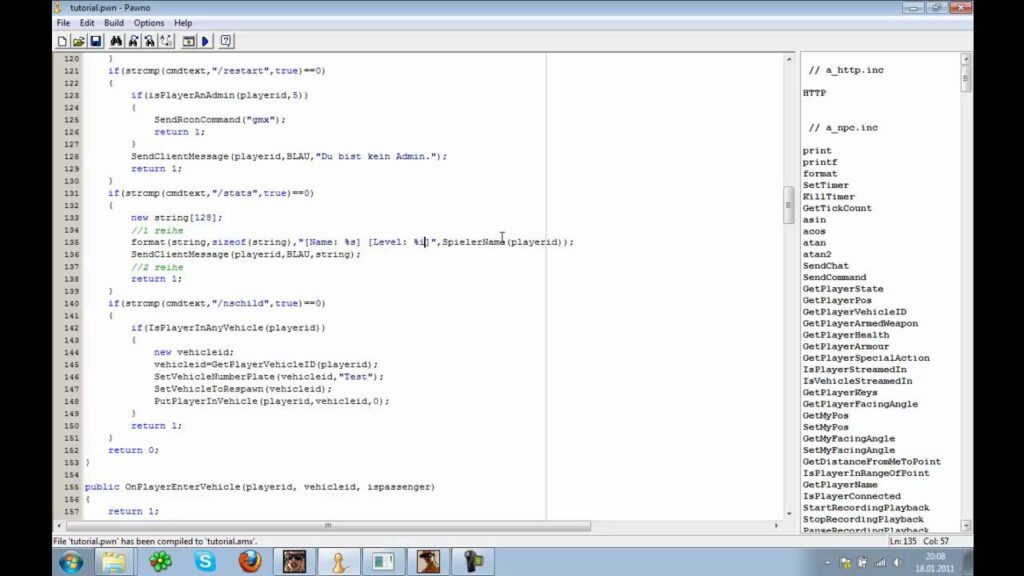Click the Open file folder icon
The width and height of the screenshot is (1024, 576).
78,41
